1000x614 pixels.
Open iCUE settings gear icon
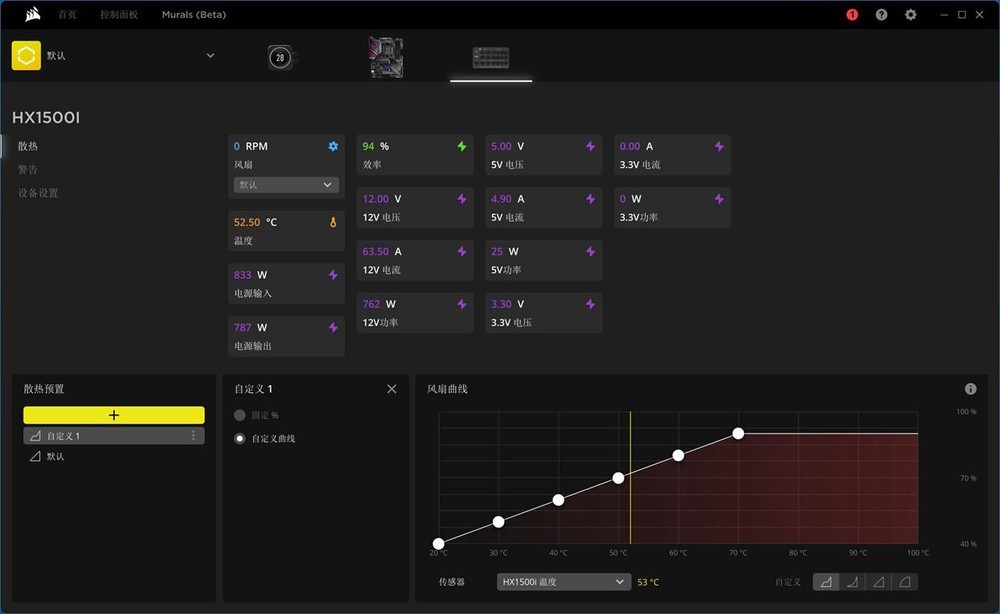coord(911,15)
